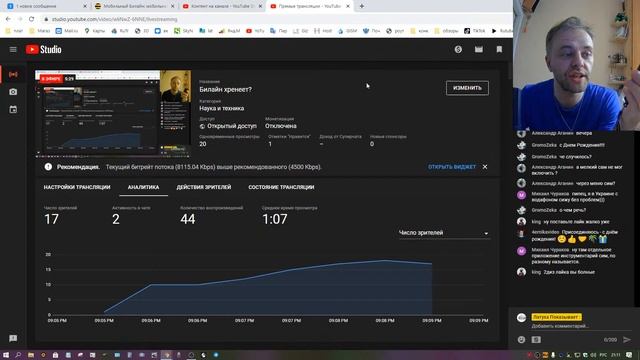Click the live stream preview thumbnail
This screenshot has width=640, height=360.
[113, 113]
